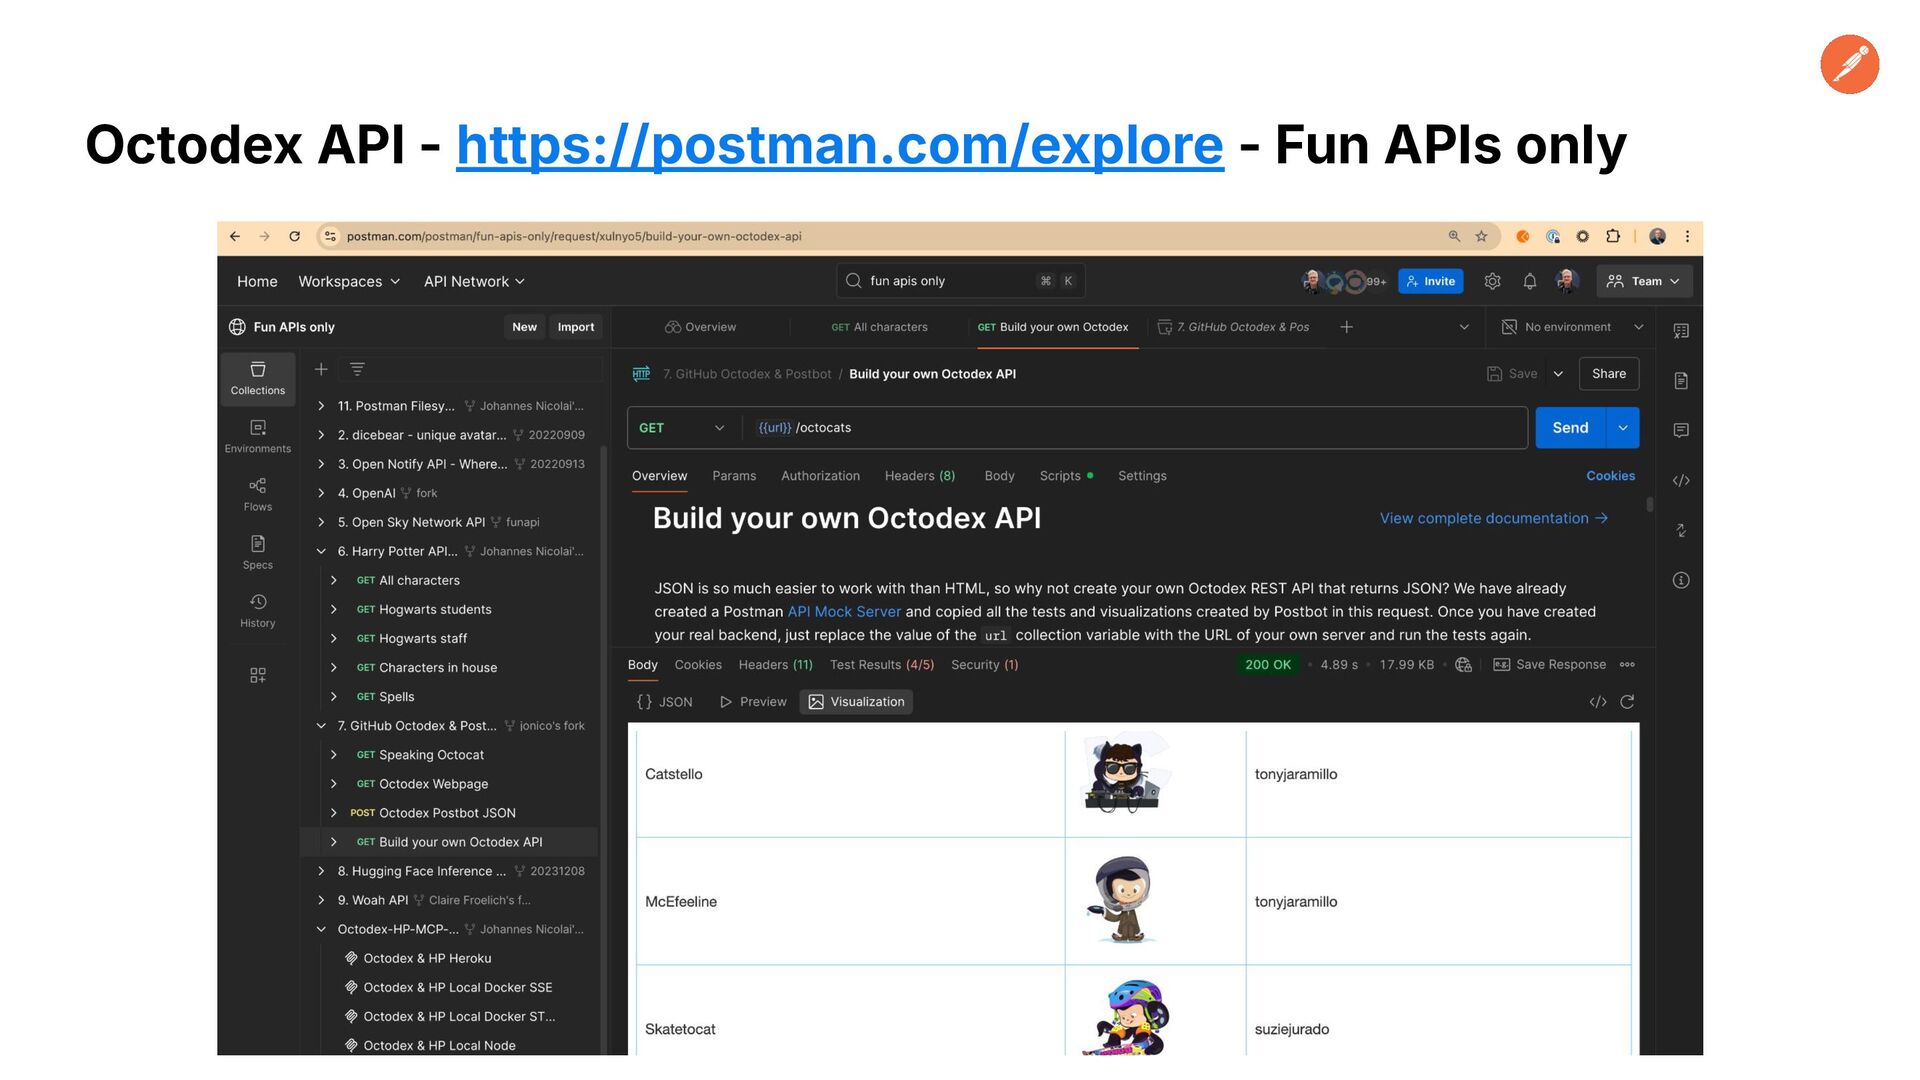Open the browser three-dot menu

pyautogui.click(x=1687, y=237)
